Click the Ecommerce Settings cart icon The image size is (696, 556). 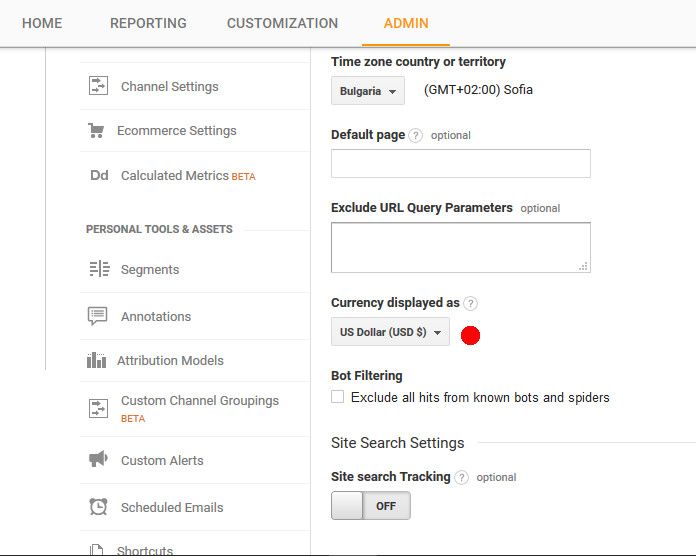pyautogui.click(x=96, y=130)
